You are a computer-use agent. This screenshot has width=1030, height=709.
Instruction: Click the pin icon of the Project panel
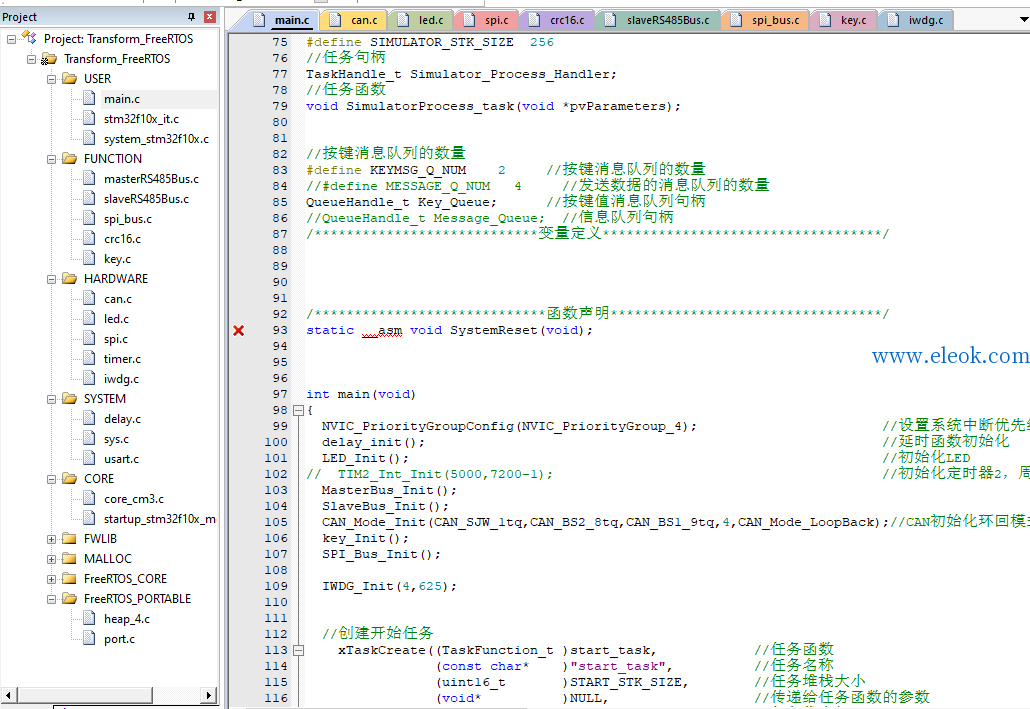[x=191, y=16]
